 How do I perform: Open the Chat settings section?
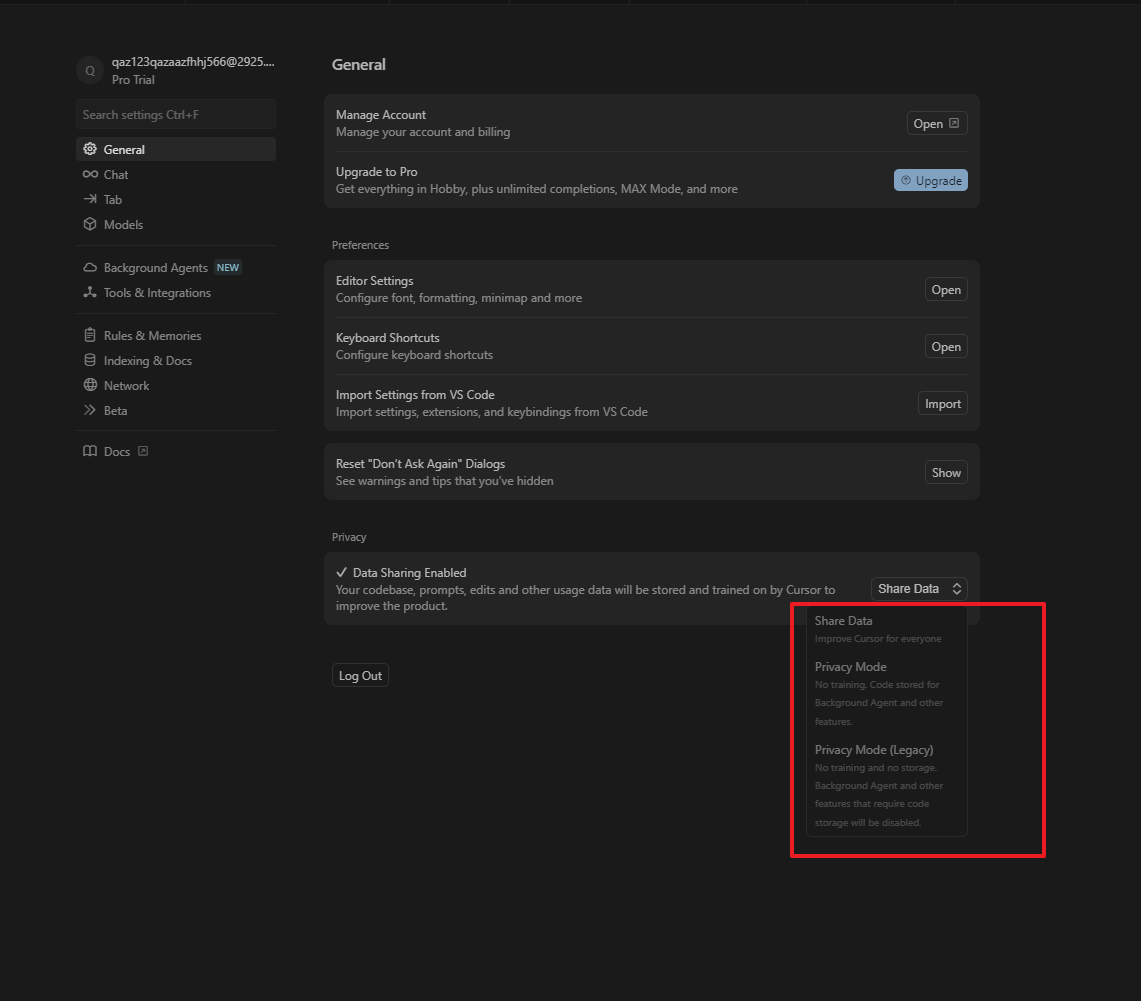click(x=175, y=175)
